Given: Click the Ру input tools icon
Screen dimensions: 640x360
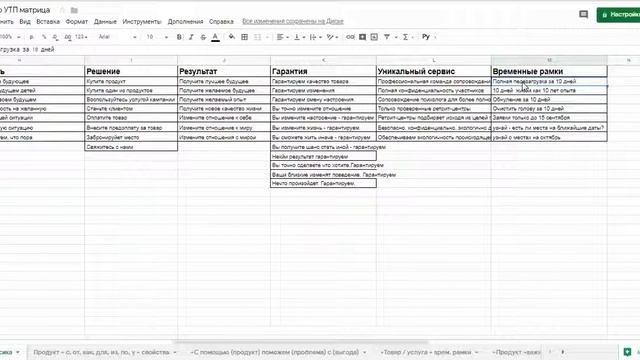Looking at the screenshot, I should (x=426, y=37).
